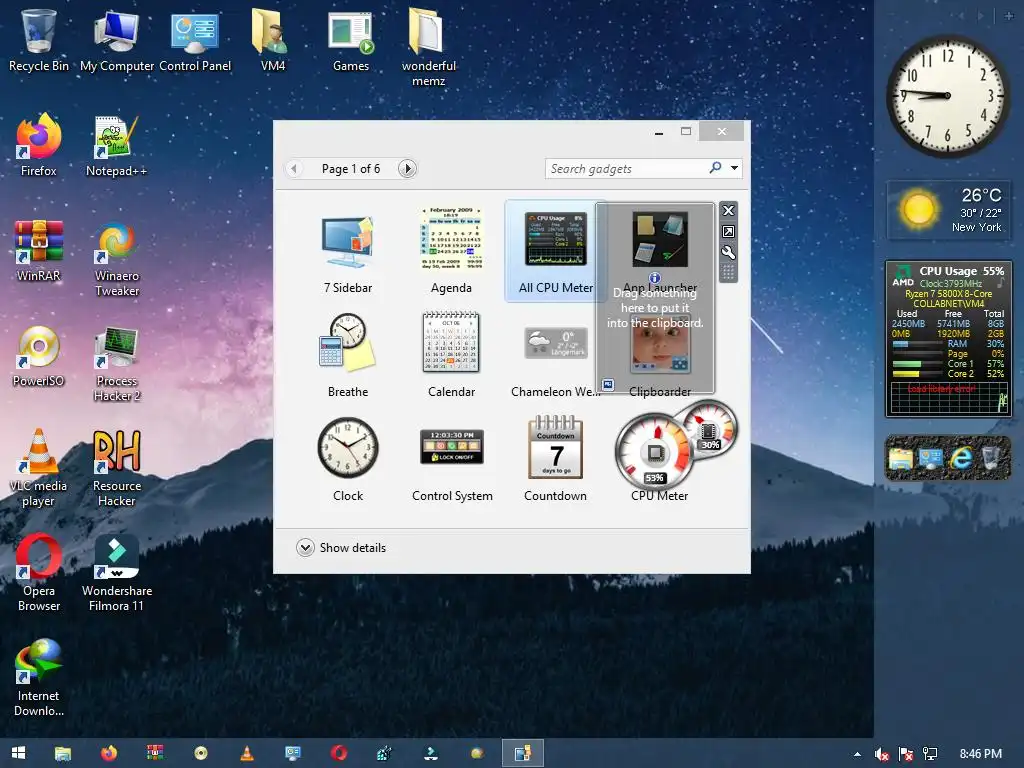Image resolution: width=1024 pixels, height=768 pixels.
Task: Select the Countdown gadget
Action: click(555, 459)
